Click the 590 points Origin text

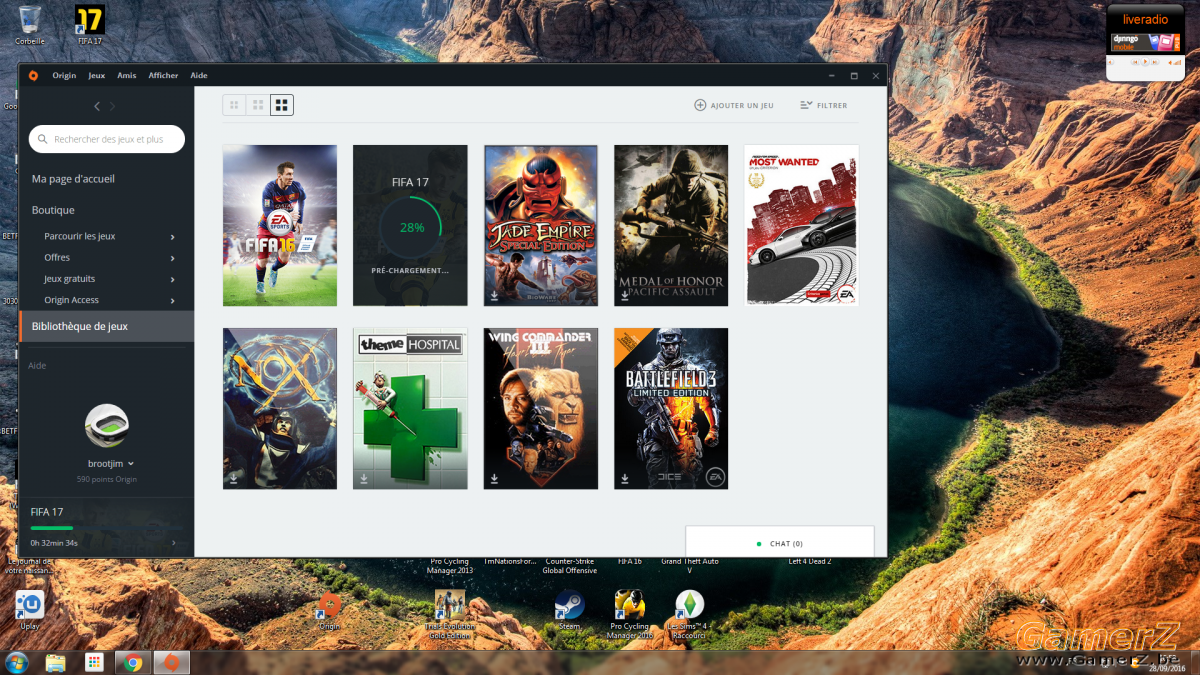(x=107, y=480)
